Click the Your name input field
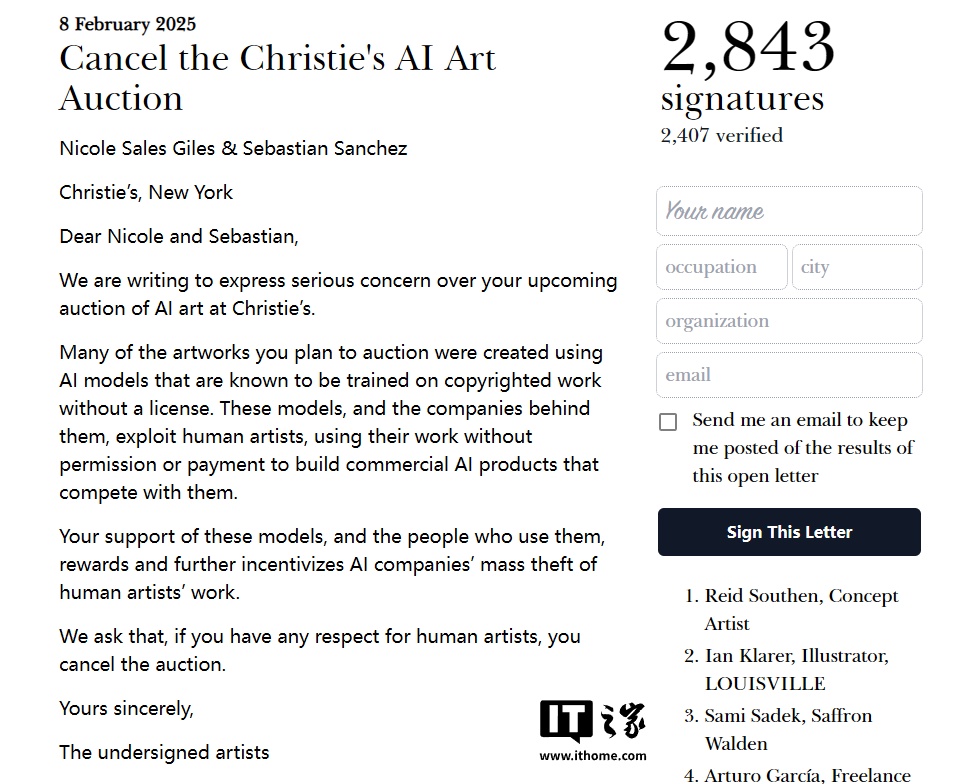This screenshot has height=784, width=965. point(789,211)
